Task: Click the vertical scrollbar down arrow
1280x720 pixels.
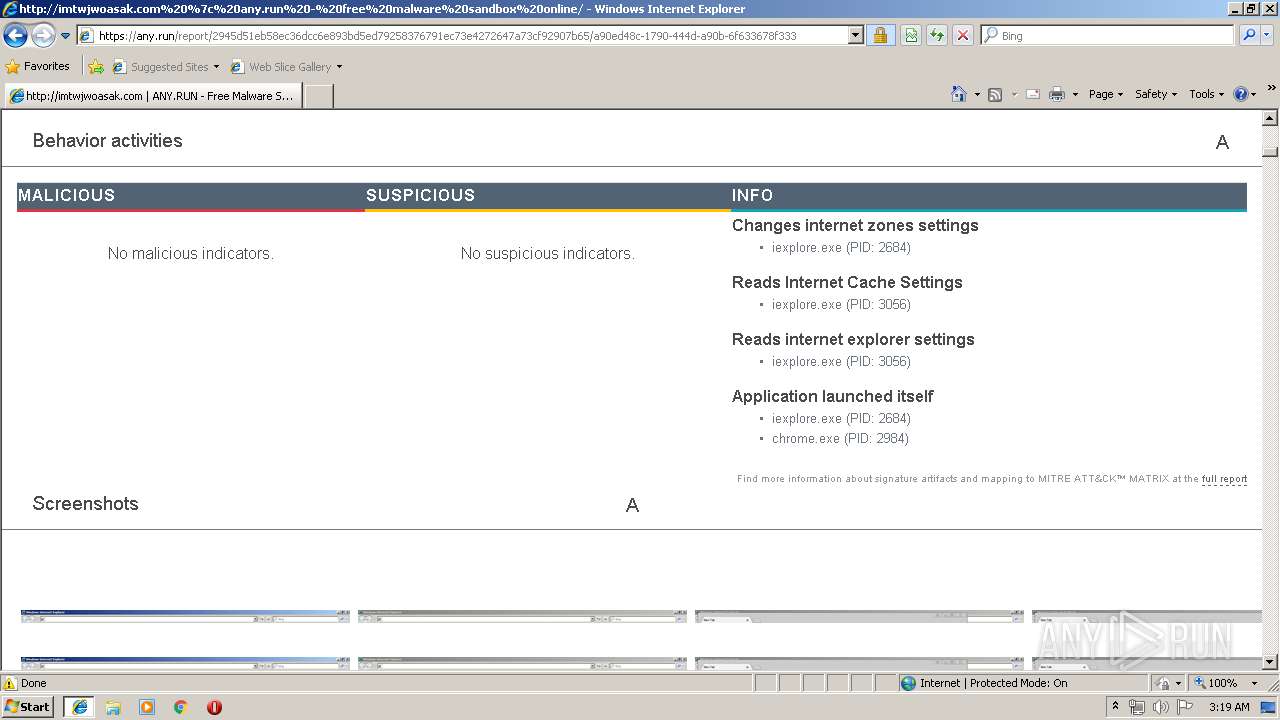Action: point(1270,662)
